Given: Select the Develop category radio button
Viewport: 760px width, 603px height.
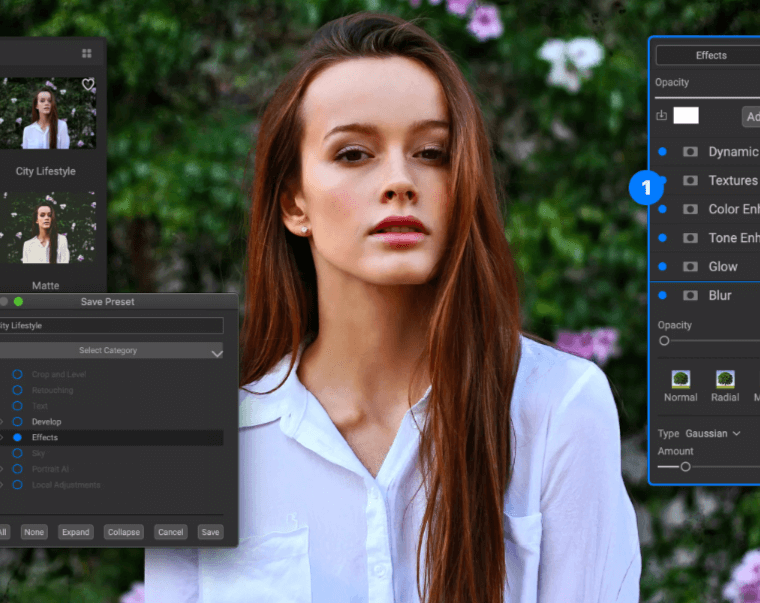Looking at the screenshot, I should coord(17,422).
